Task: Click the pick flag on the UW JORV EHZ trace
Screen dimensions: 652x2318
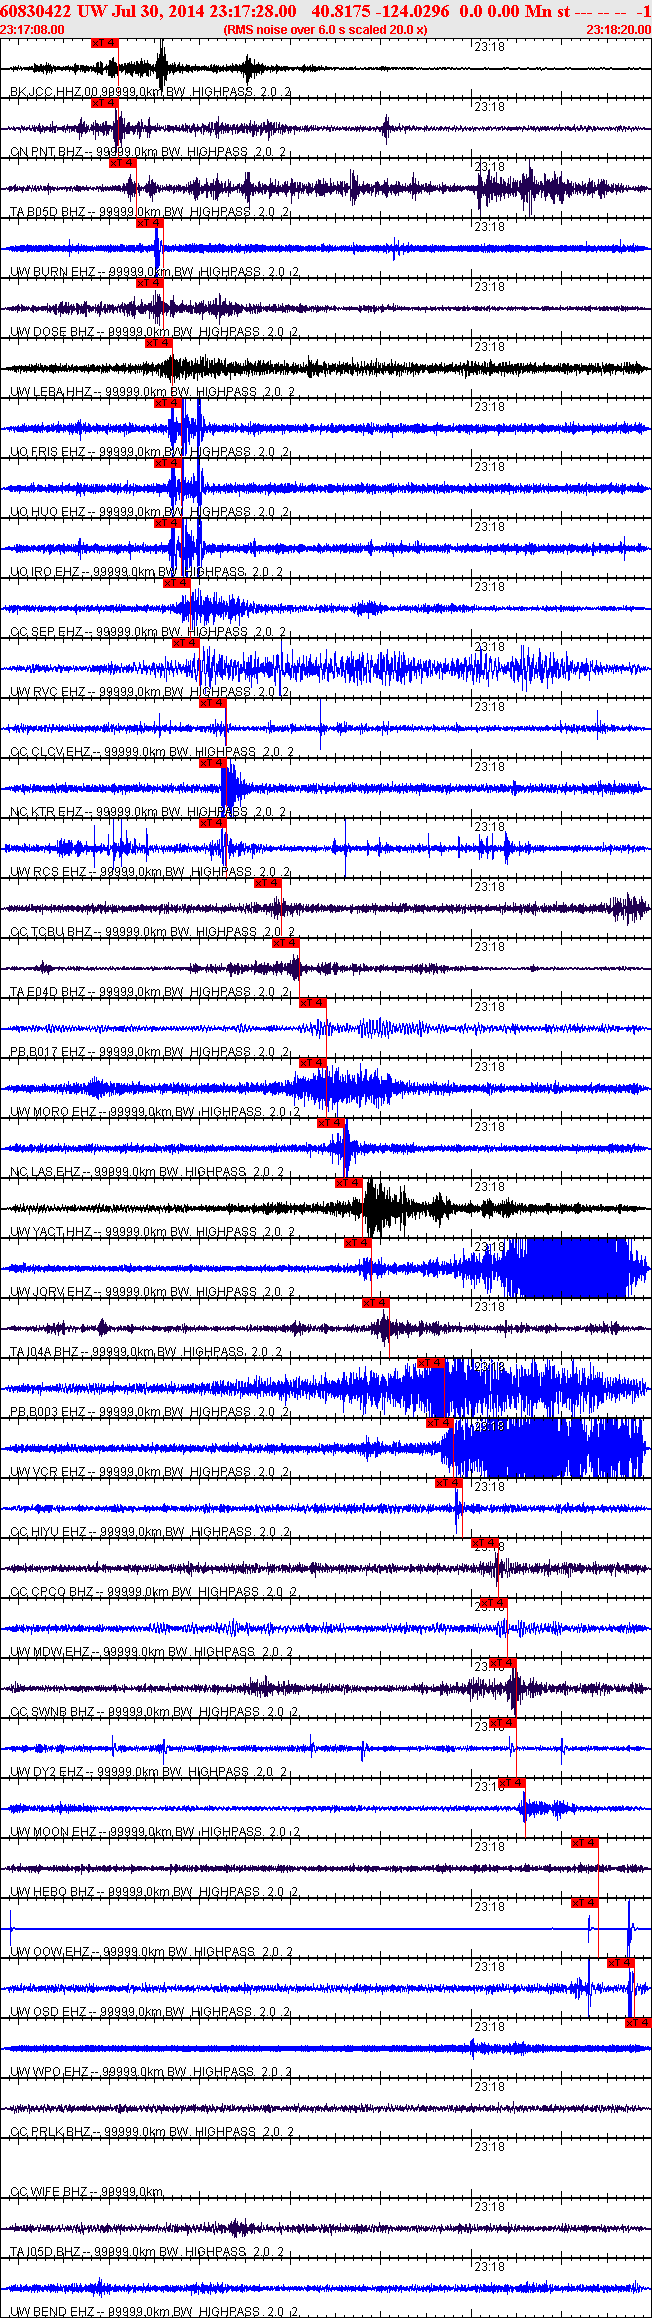Action: pos(357,1243)
